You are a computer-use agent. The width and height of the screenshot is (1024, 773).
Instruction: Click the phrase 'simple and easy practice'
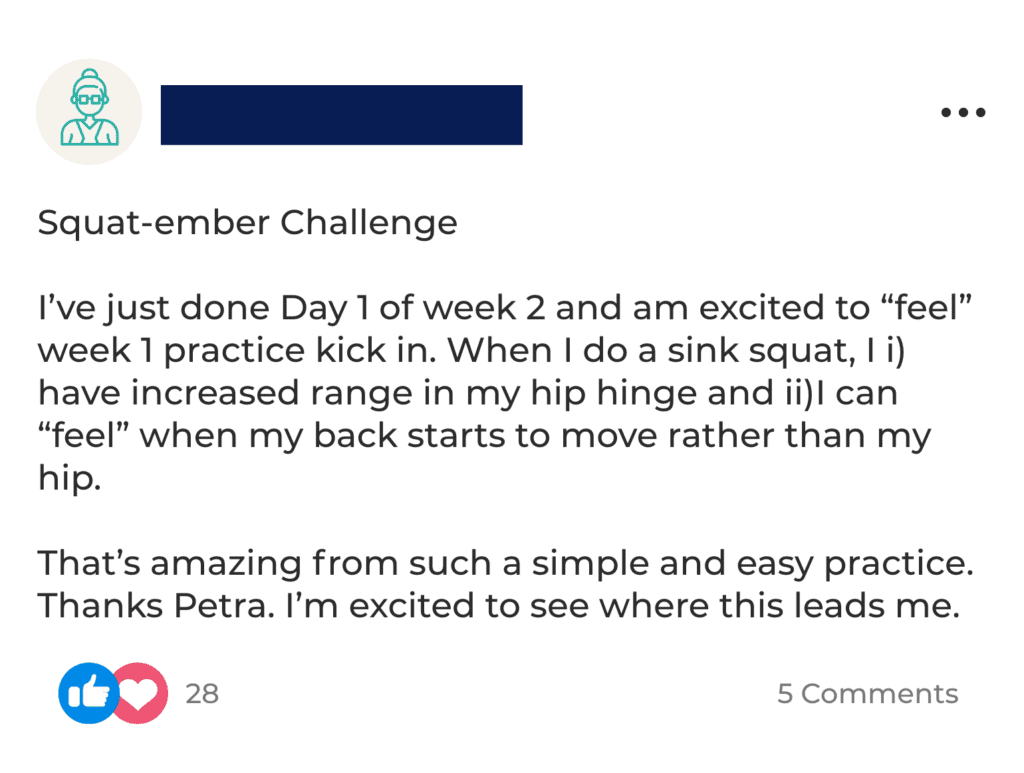tap(752, 563)
